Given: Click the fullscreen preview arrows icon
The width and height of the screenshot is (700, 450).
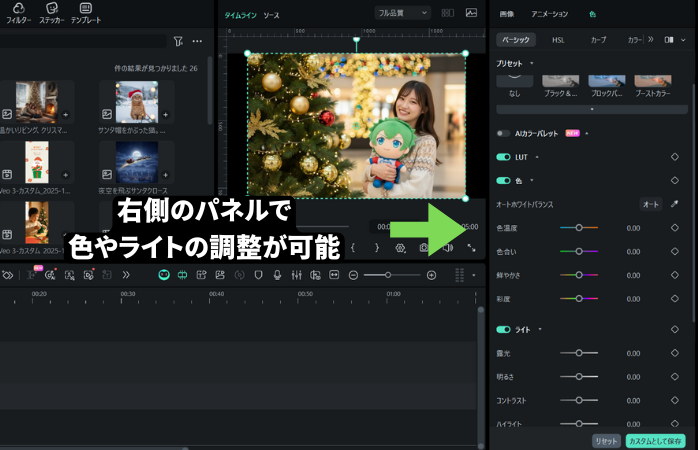Looking at the screenshot, I should pyautogui.click(x=471, y=247).
